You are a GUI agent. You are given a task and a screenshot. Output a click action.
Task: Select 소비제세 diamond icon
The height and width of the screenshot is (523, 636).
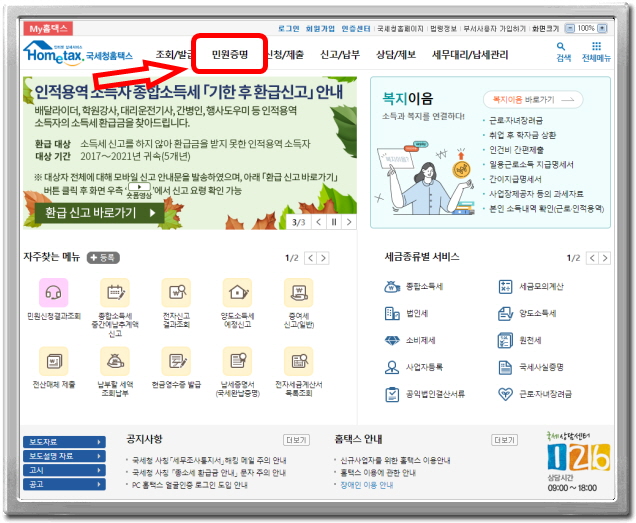click(392, 340)
